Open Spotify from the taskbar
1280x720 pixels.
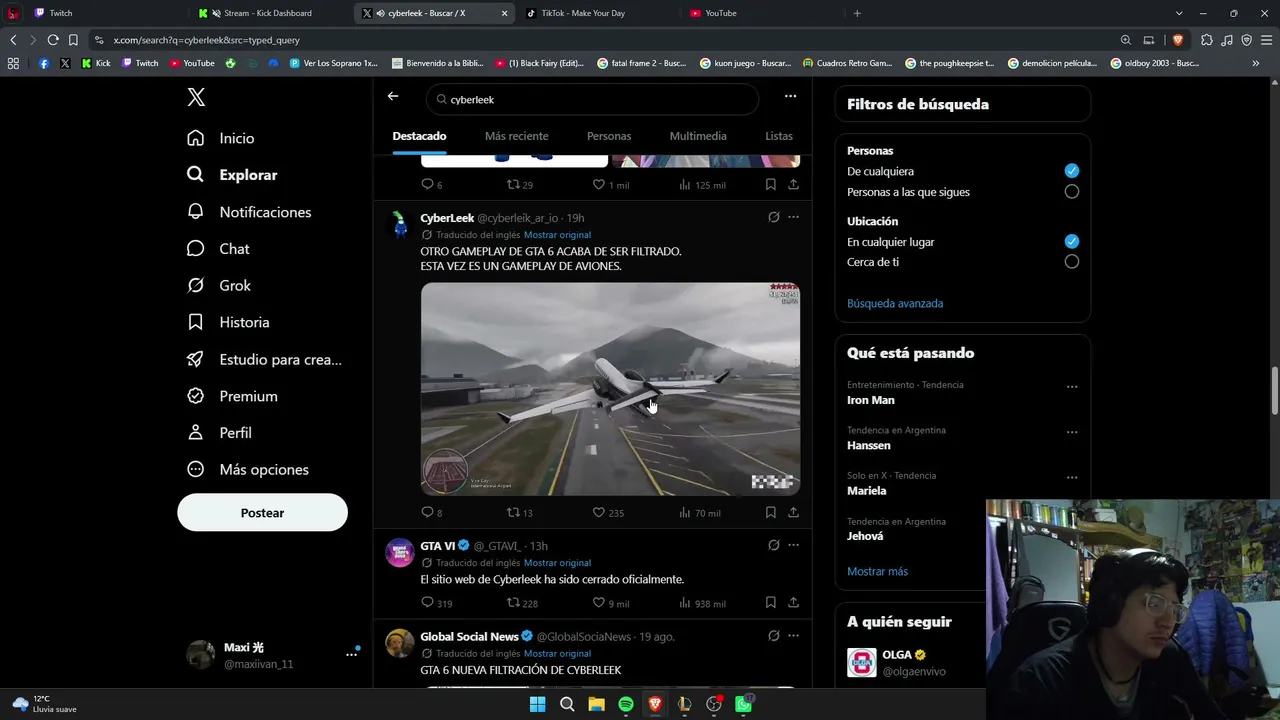click(626, 704)
